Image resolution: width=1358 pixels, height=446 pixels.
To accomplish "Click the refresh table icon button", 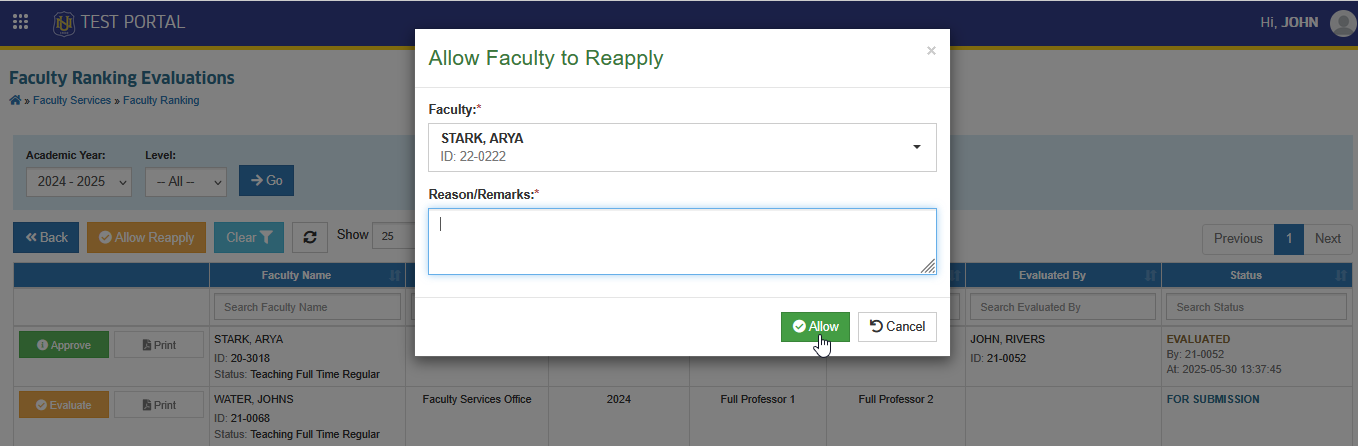I will point(310,237).
